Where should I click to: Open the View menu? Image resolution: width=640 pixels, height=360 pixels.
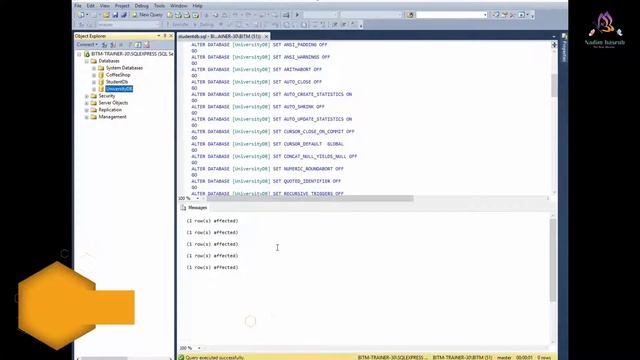point(105,6)
